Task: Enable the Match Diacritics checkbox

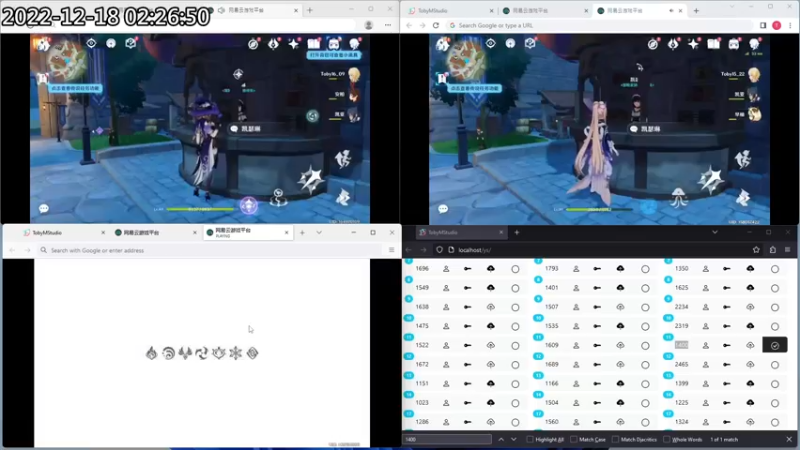Action: (x=615, y=439)
